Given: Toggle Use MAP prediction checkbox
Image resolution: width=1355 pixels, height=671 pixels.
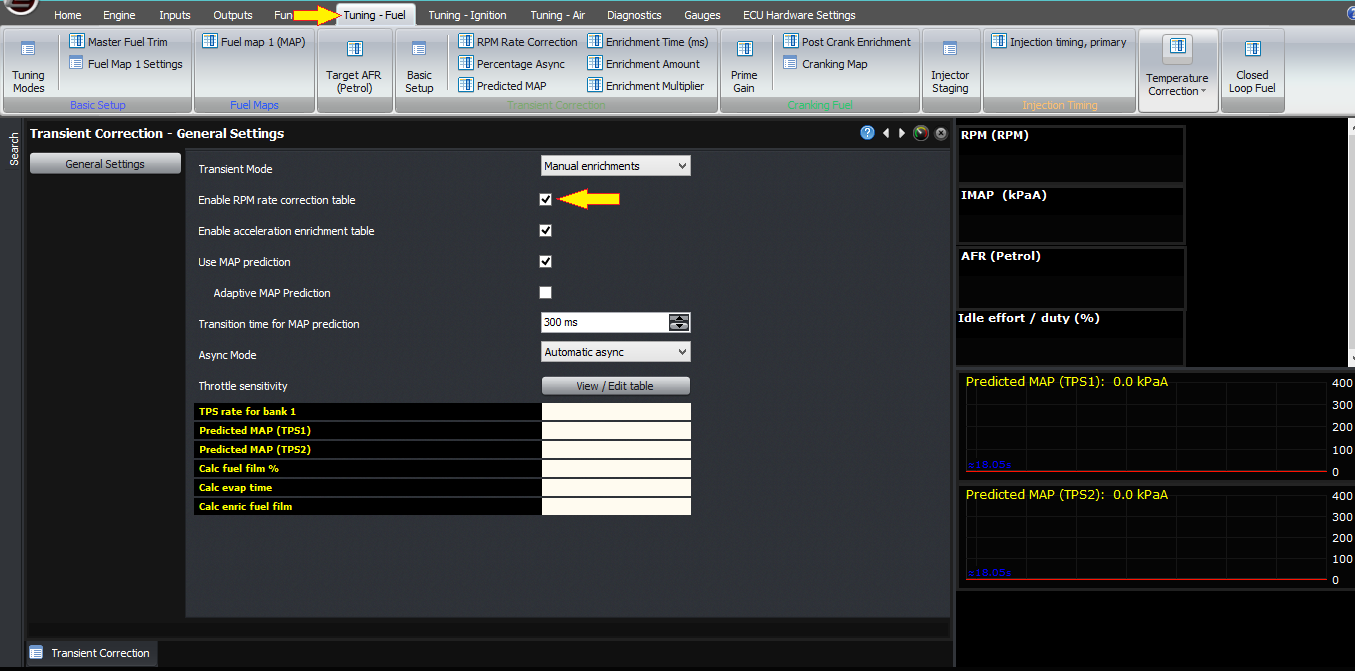Looking at the screenshot, I should coord(545,261).
